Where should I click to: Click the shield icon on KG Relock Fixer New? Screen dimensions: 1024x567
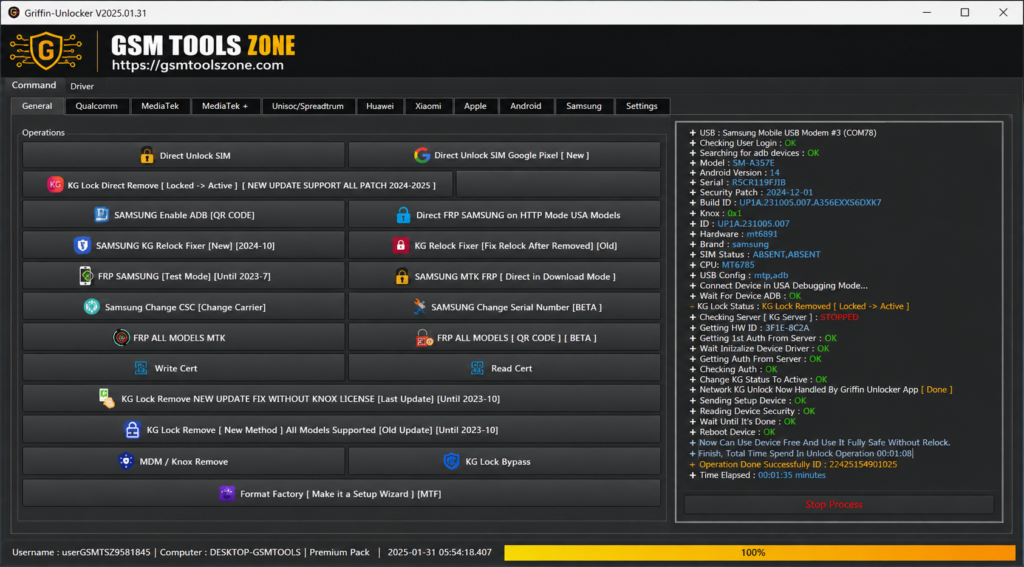82,245
